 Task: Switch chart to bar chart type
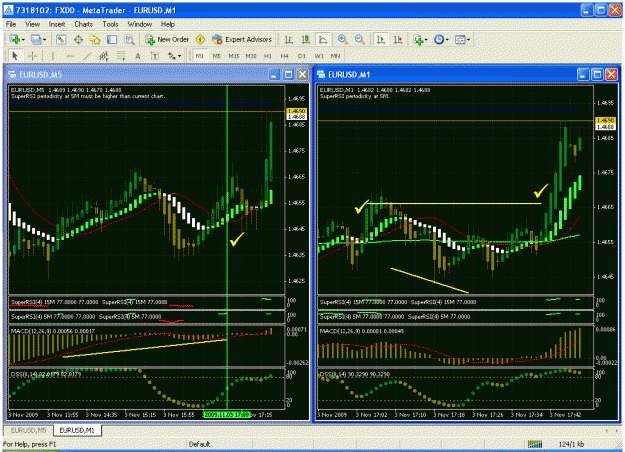[289, 39]
